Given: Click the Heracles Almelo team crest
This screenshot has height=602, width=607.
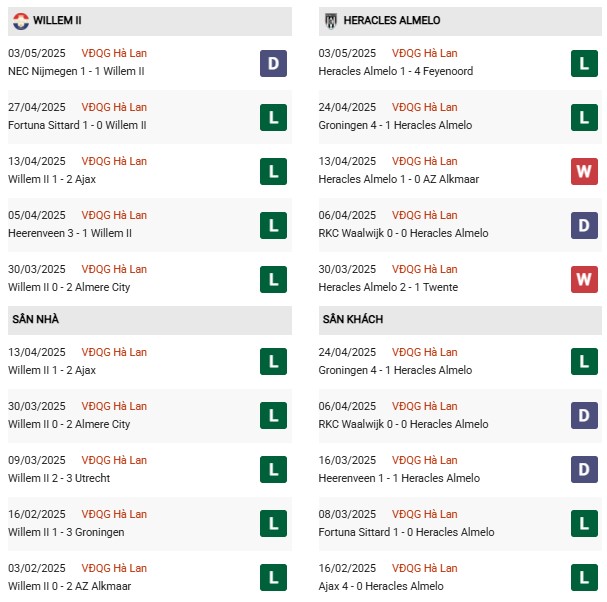Looking at the screenshot, I should coord(331,21).
